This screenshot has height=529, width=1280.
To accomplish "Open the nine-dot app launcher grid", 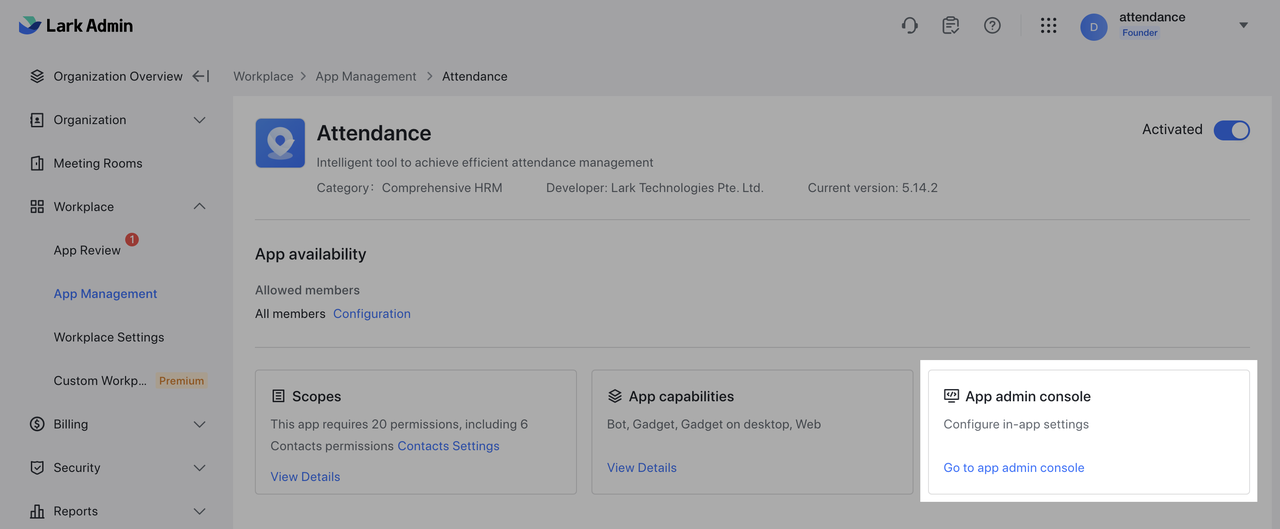I will point(1048,26).
